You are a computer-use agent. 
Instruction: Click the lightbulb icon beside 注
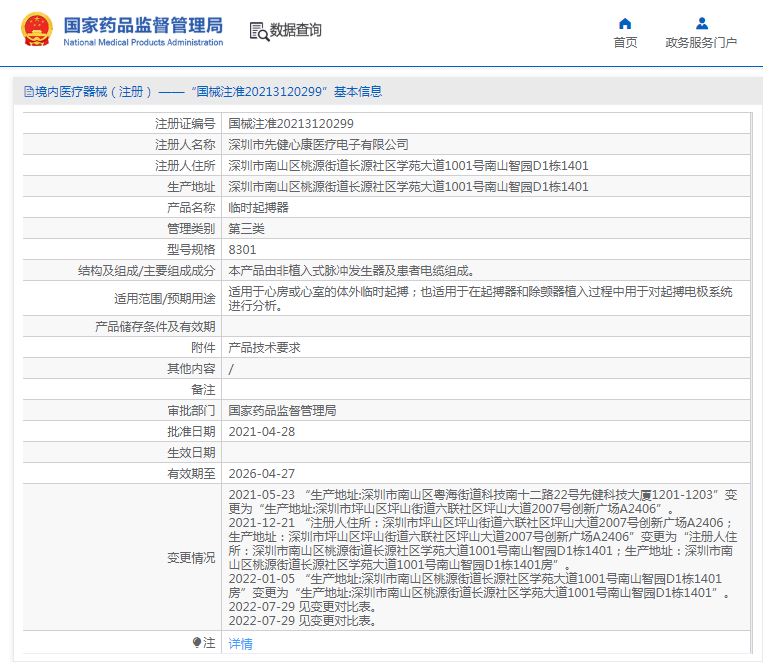[197, 643]
